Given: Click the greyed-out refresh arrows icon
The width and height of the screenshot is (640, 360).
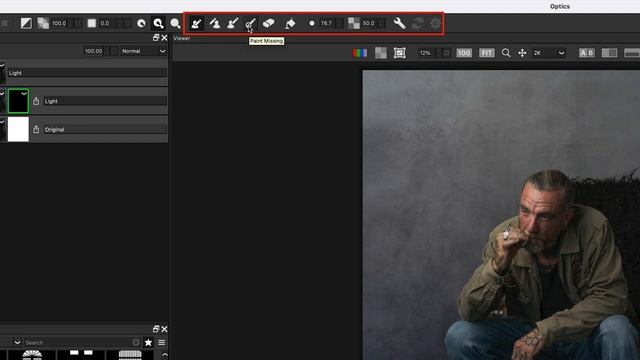Looking at the screenshot, I should [417, 23].
